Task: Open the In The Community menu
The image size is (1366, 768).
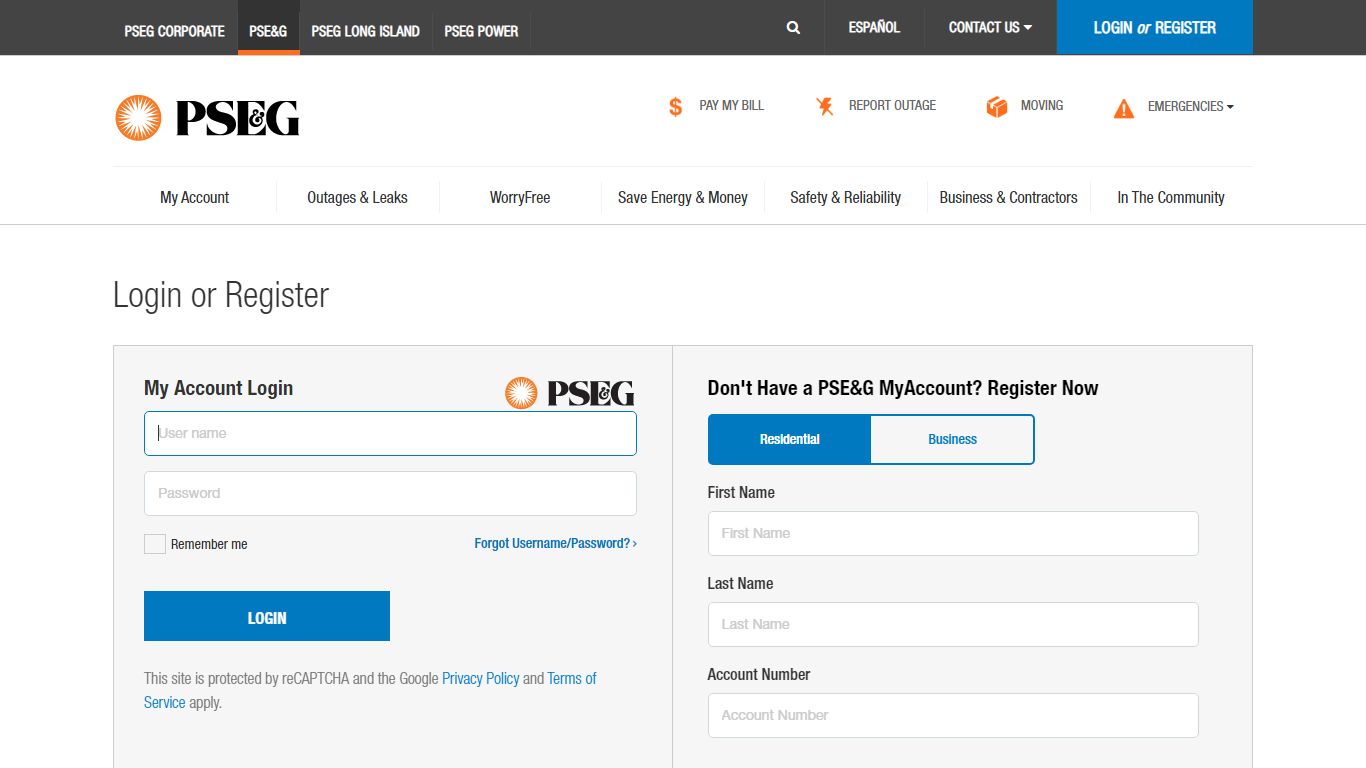Action: pyautogui.click(x=1171, y=197)
